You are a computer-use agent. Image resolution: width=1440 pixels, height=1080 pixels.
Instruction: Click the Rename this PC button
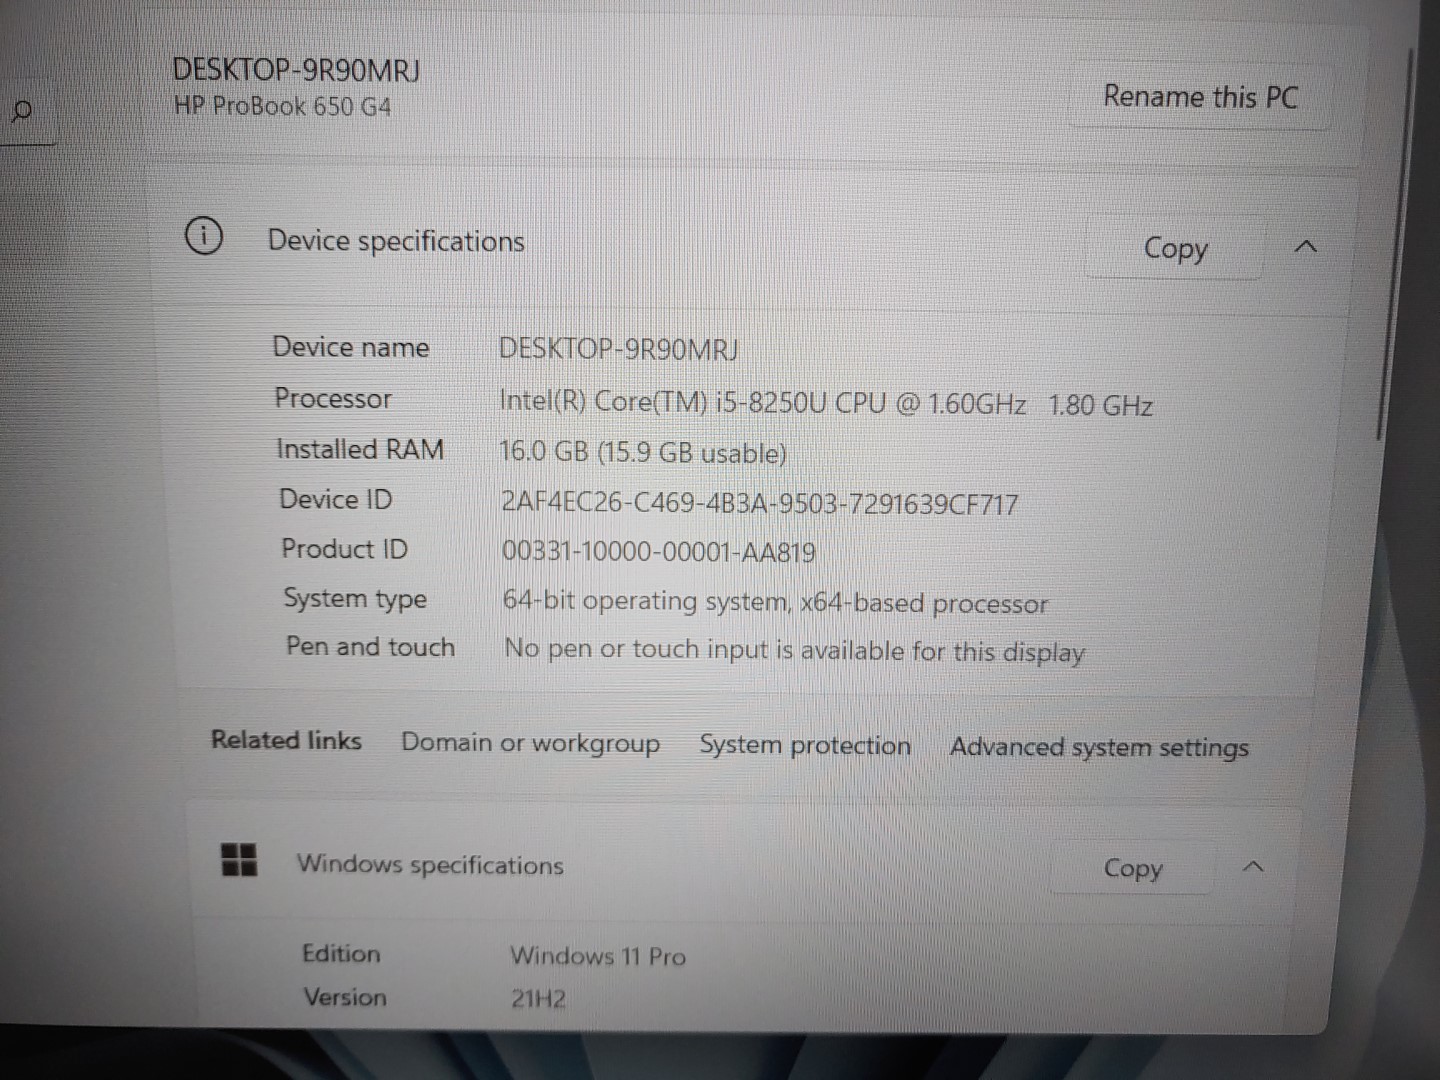tap(1200, 97)
